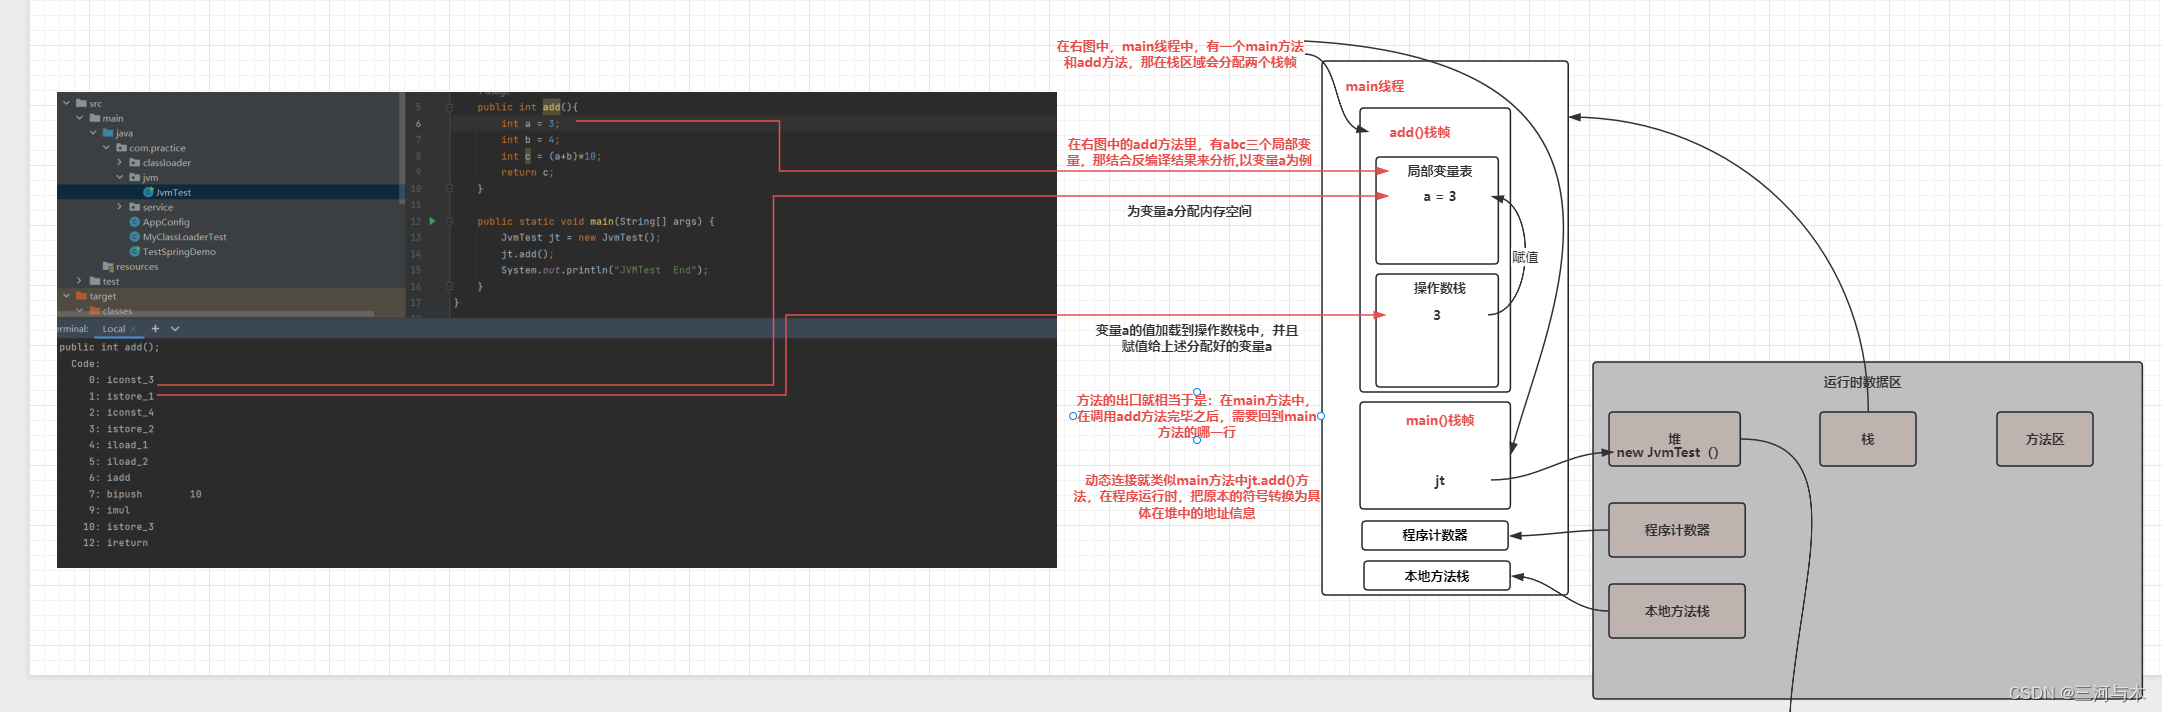Screen dimensions: 2162x712
Task: Click the add()栈帧 label
Action: pyautogui.click(x=1419, y=132)
